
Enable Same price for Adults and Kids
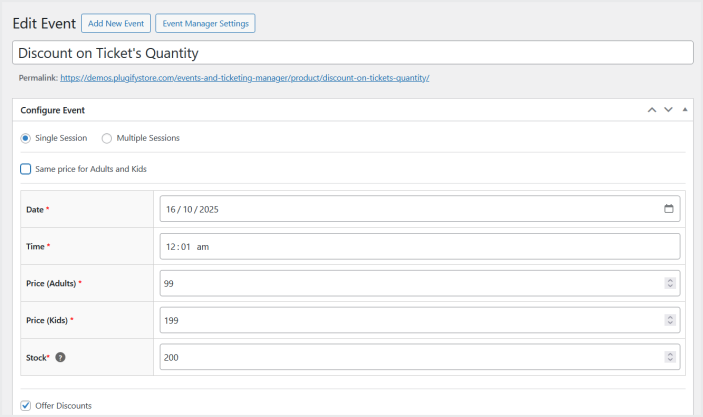26,169
